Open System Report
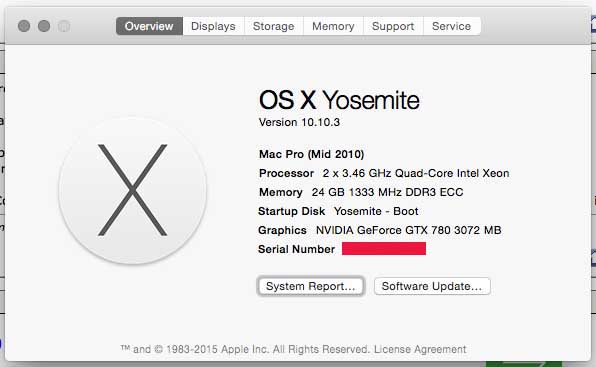 pyautogui.click(x=311, y=286)
